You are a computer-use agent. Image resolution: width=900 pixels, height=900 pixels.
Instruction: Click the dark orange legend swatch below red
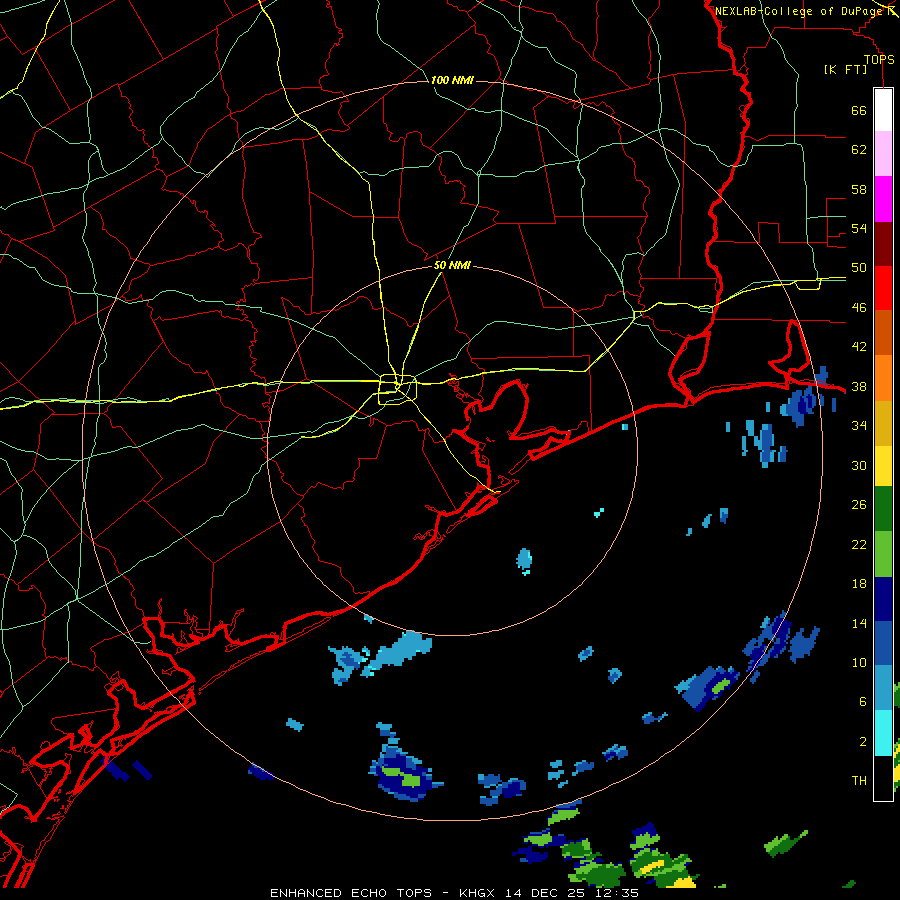[883, 332]
